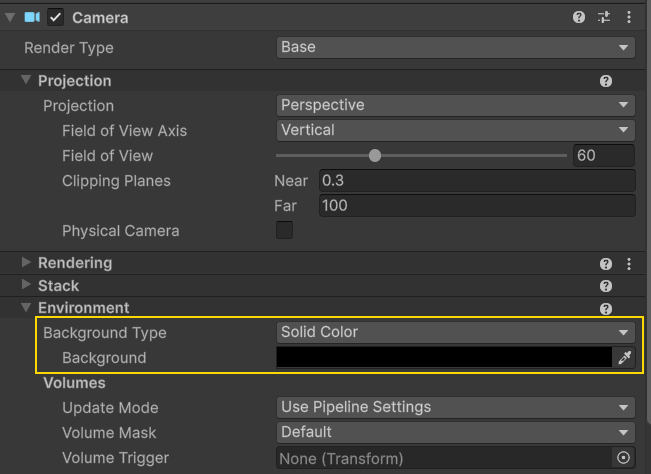Click the Rendering section help icon
The image size is (651, 474).
(606, 264)
